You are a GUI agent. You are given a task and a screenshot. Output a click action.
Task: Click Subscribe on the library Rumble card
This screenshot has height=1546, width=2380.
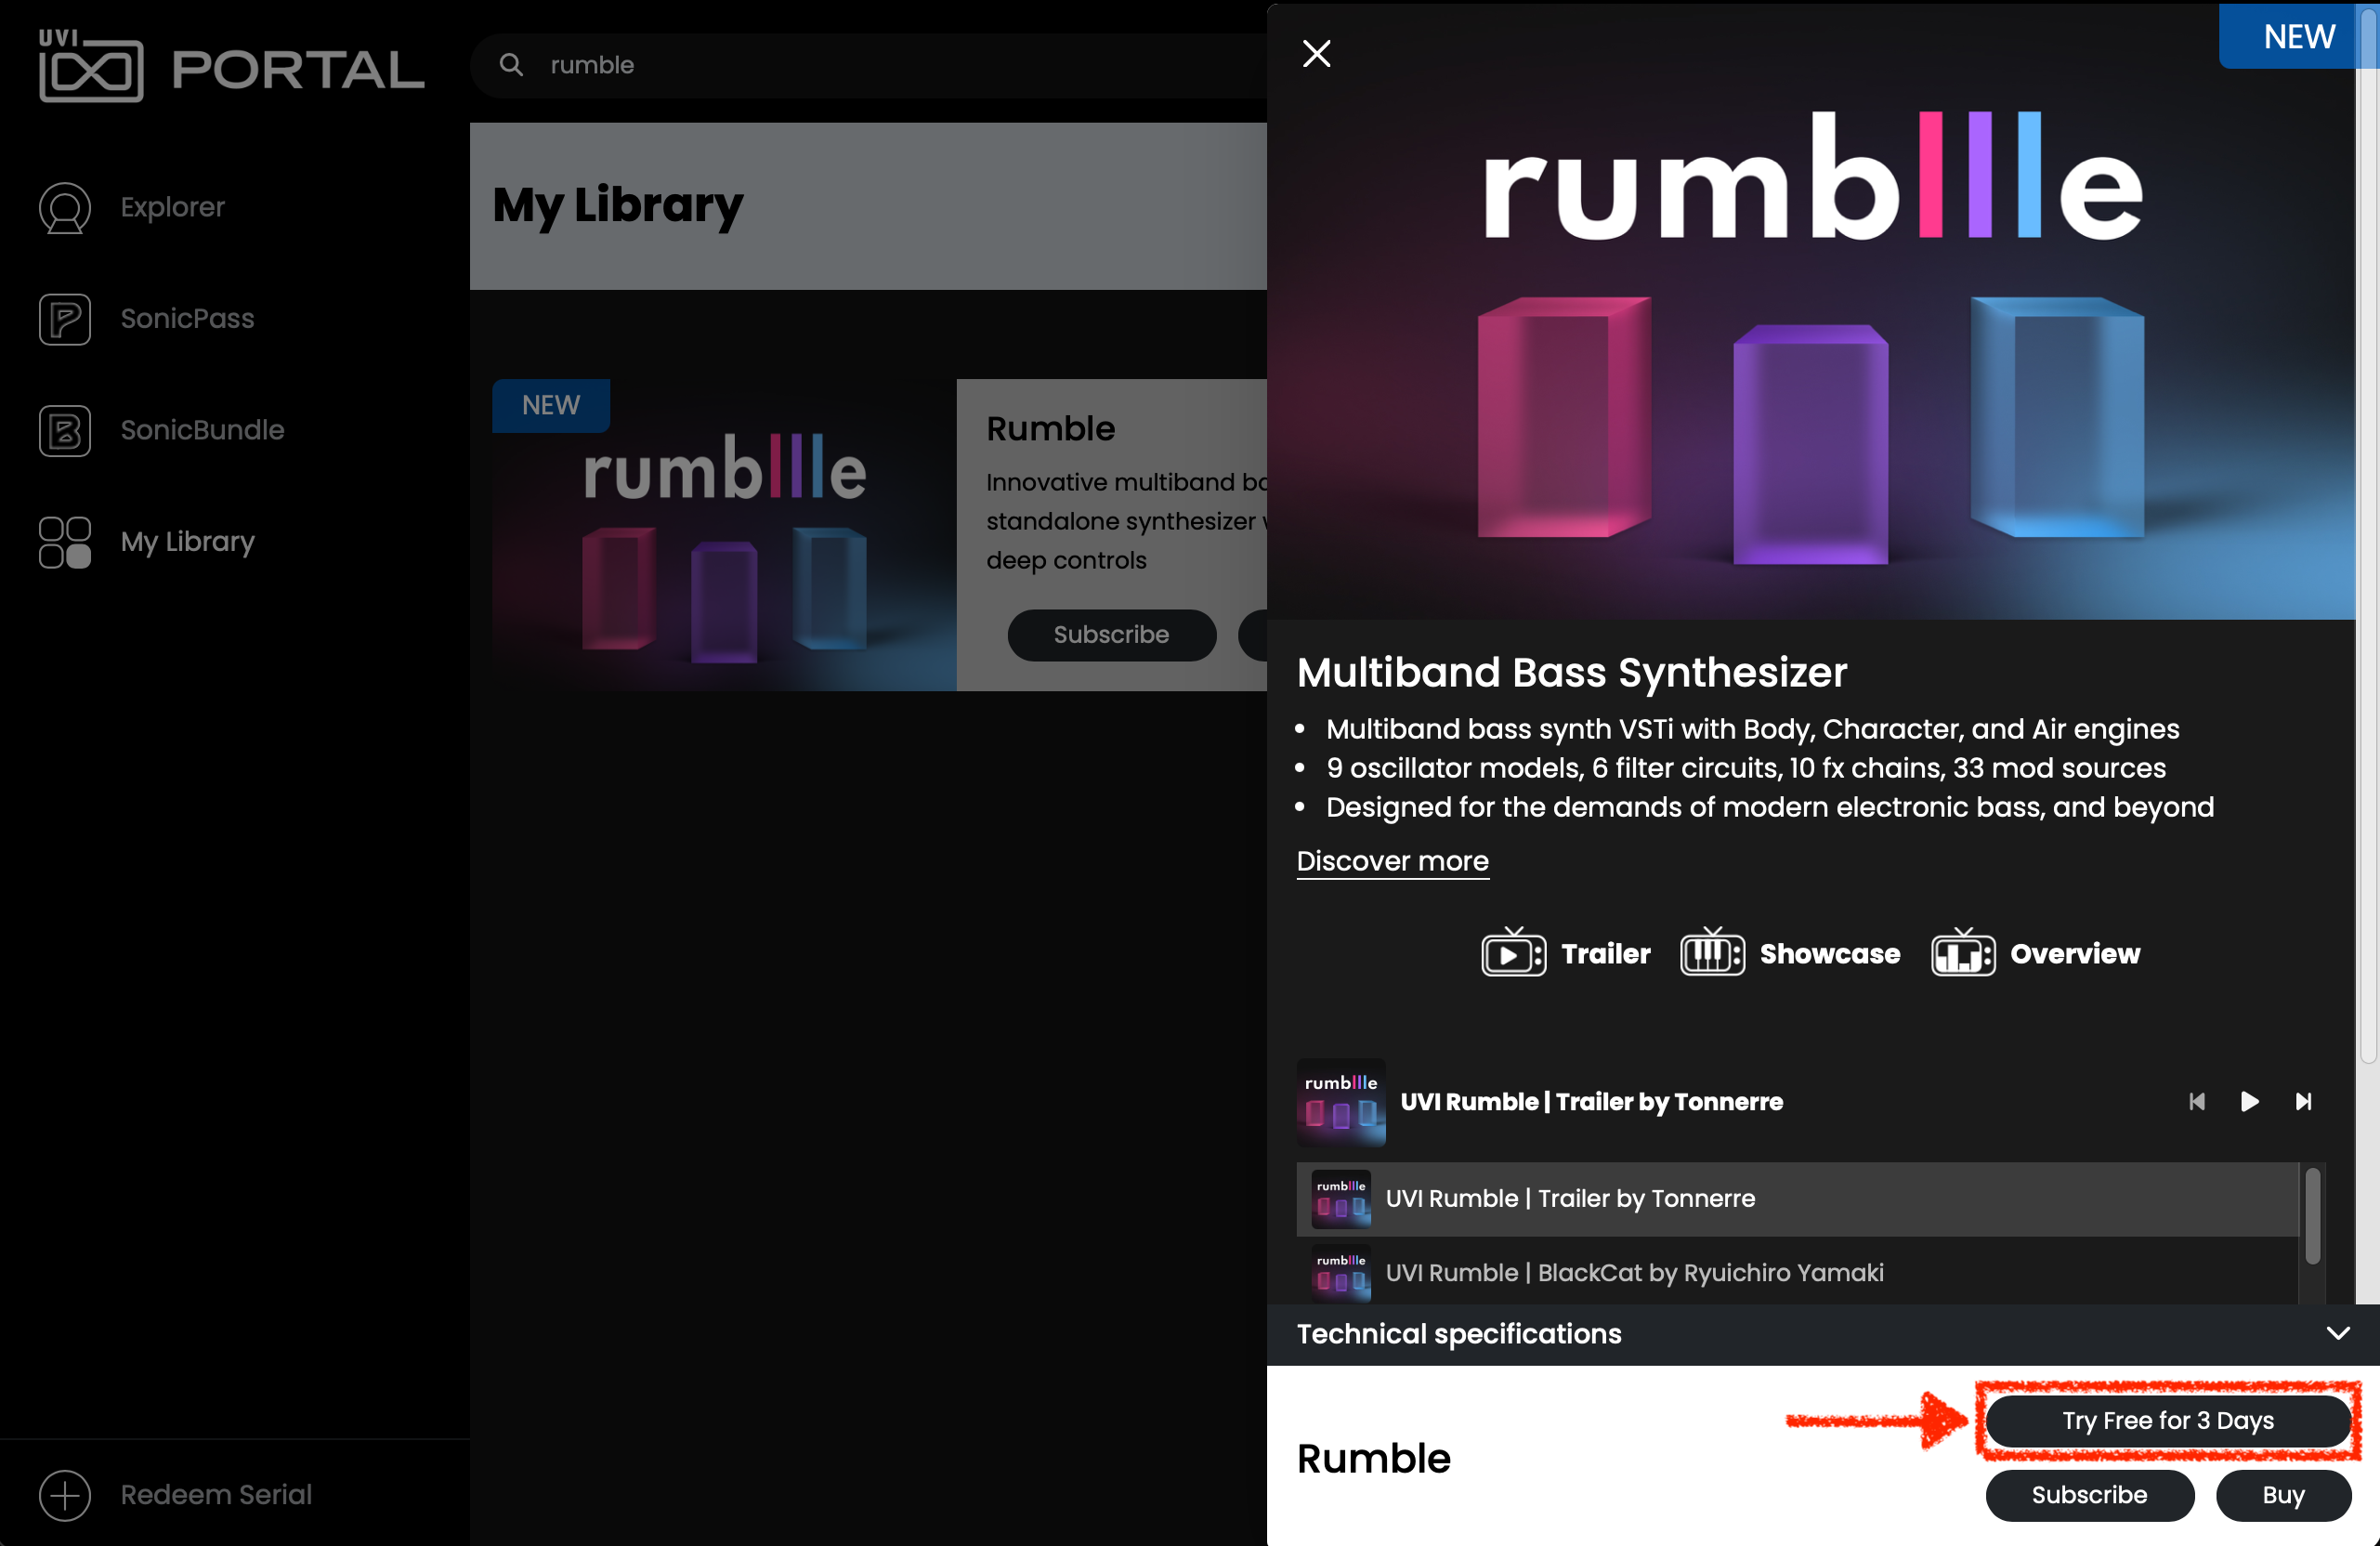pos(1111,634)
